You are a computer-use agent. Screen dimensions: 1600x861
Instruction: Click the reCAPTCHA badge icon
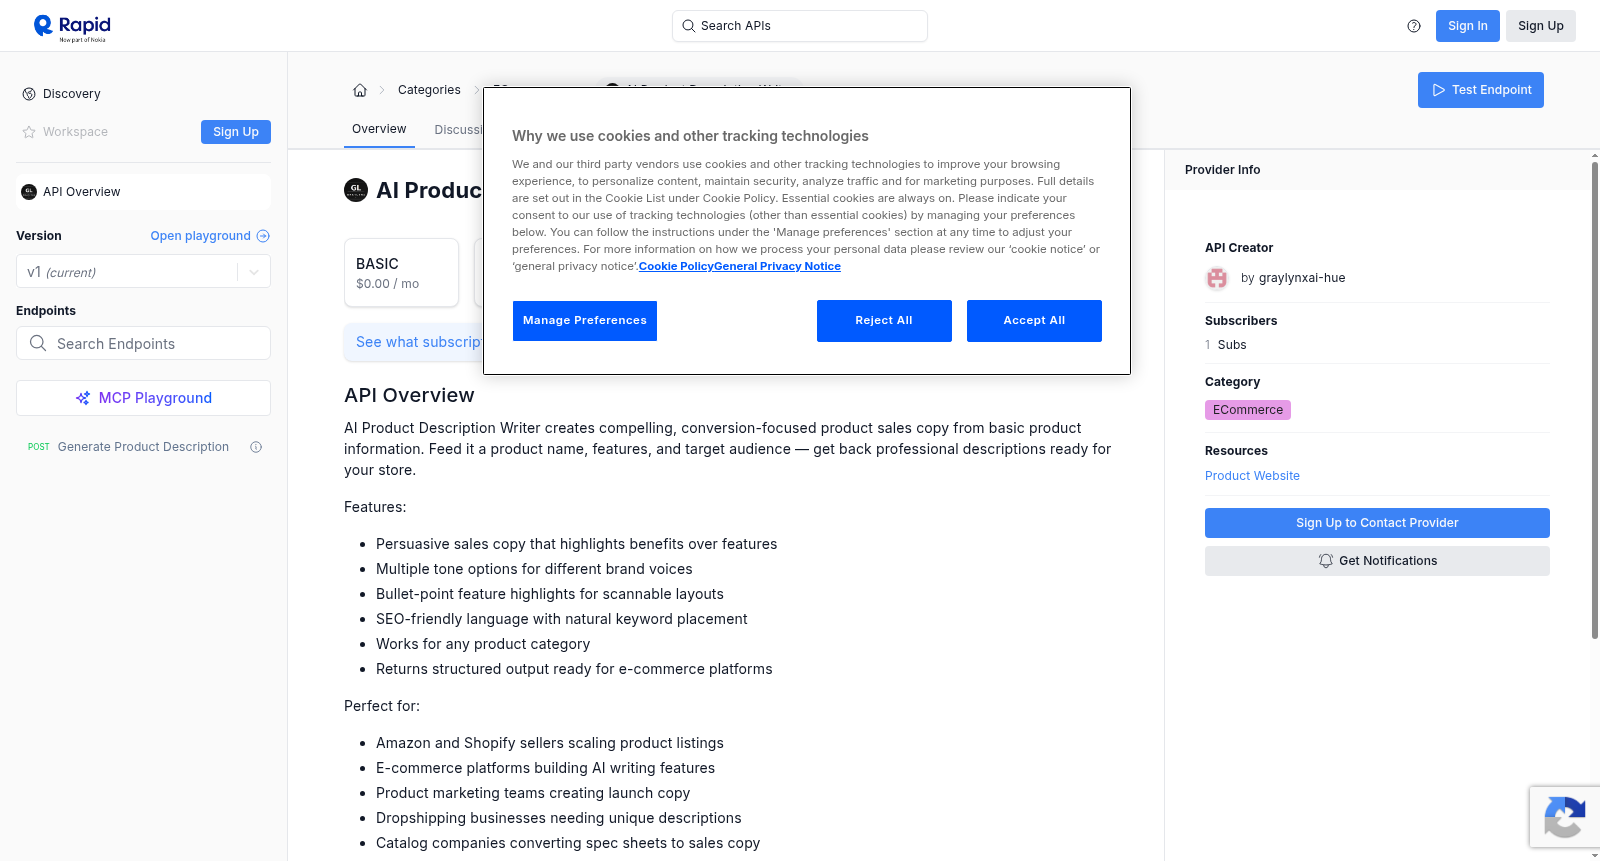click(1564, 817)
